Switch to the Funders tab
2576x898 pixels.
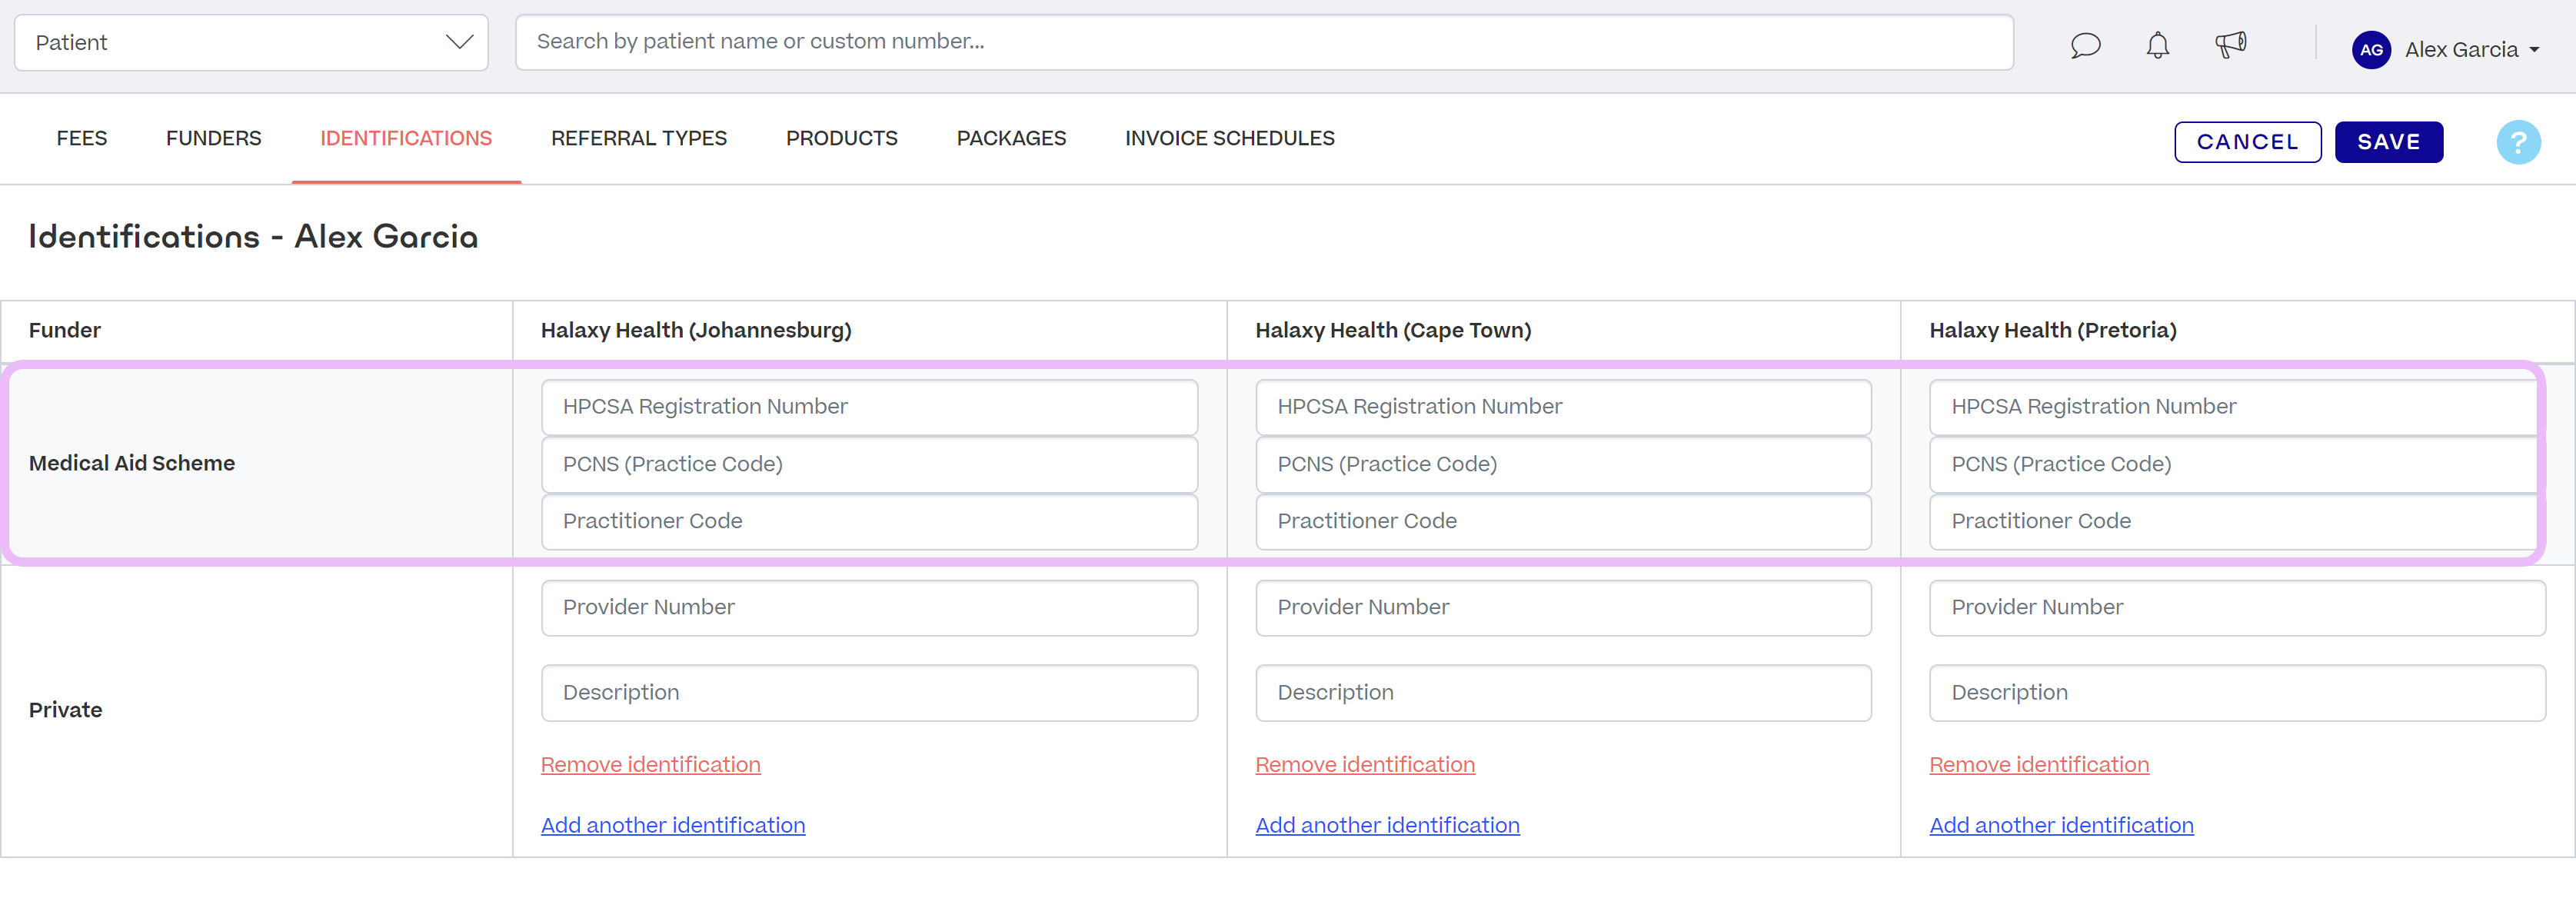(214, 138)
